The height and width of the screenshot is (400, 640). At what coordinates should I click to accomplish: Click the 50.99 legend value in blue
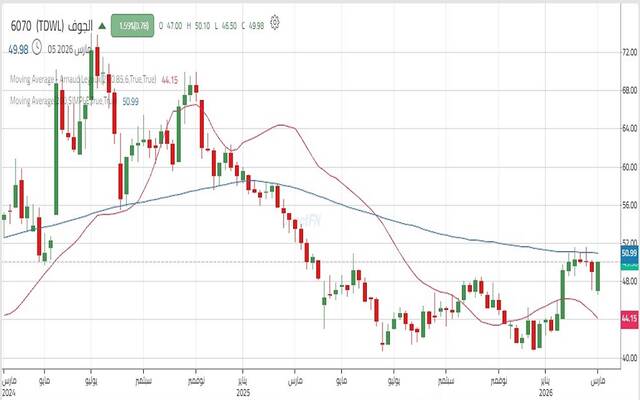coord(129,100)
